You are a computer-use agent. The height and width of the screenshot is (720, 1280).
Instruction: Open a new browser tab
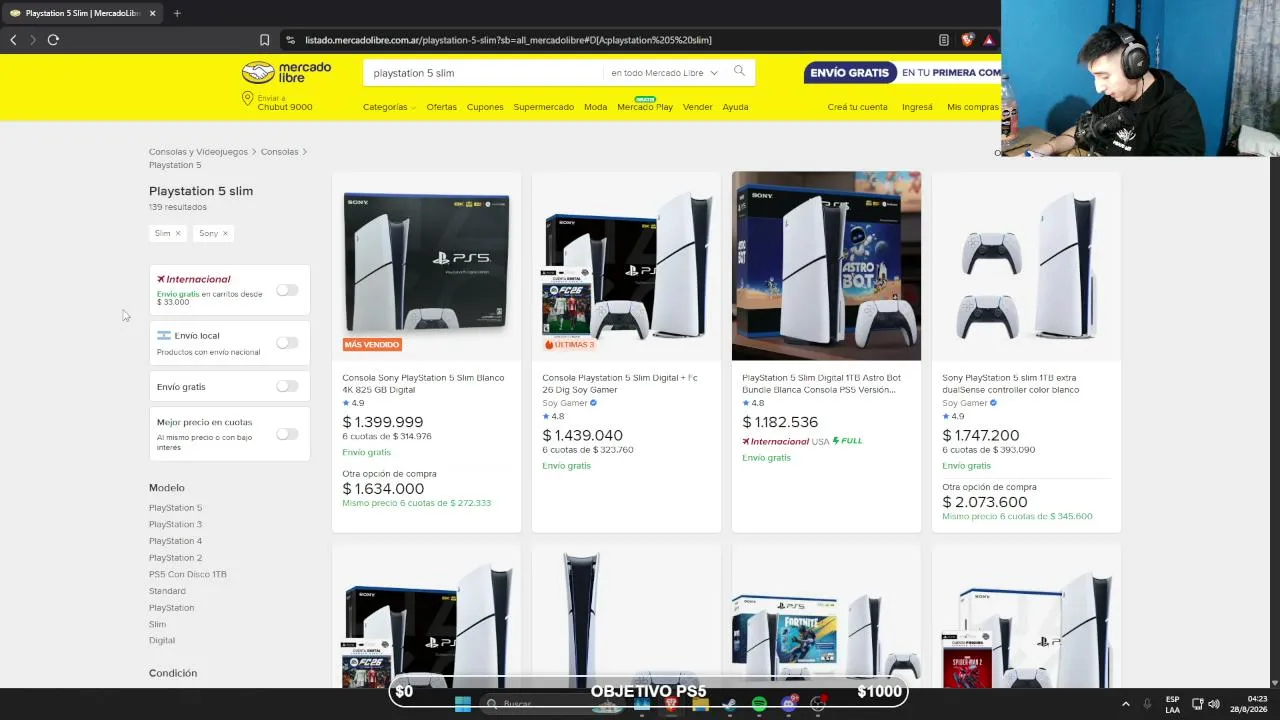[x=177, y=13]
